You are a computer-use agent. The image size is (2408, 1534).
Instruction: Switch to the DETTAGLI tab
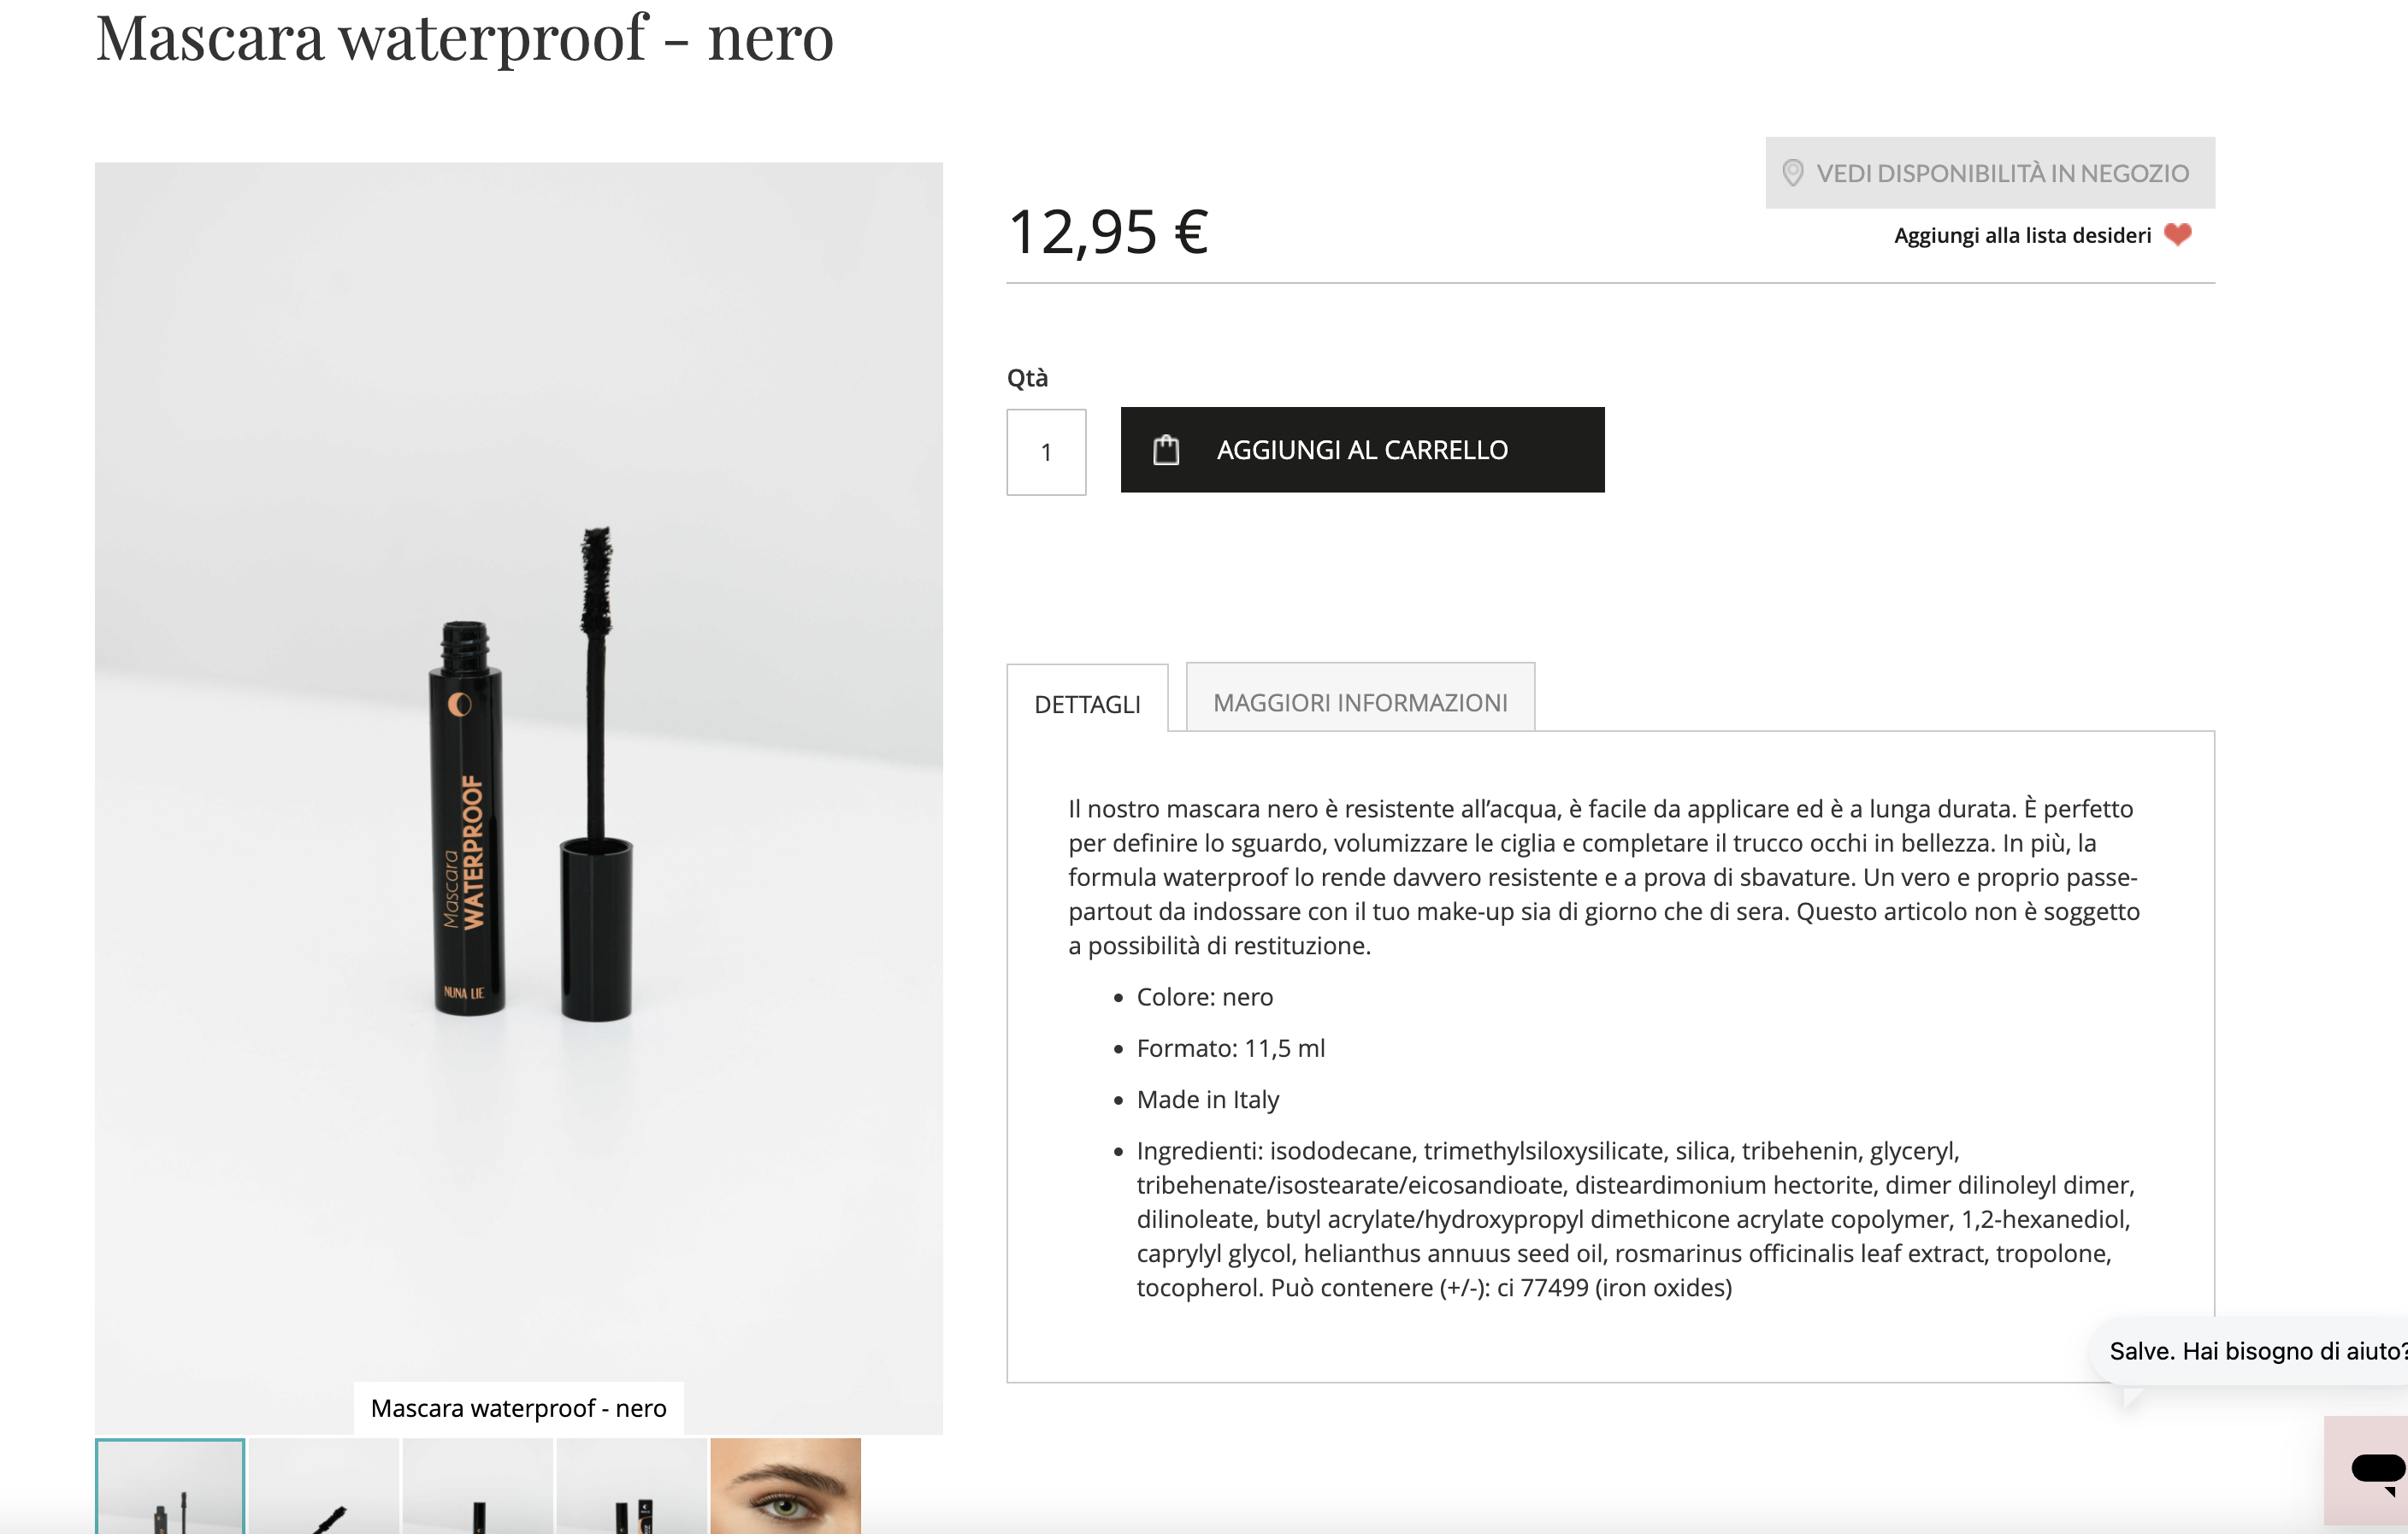1087,704
